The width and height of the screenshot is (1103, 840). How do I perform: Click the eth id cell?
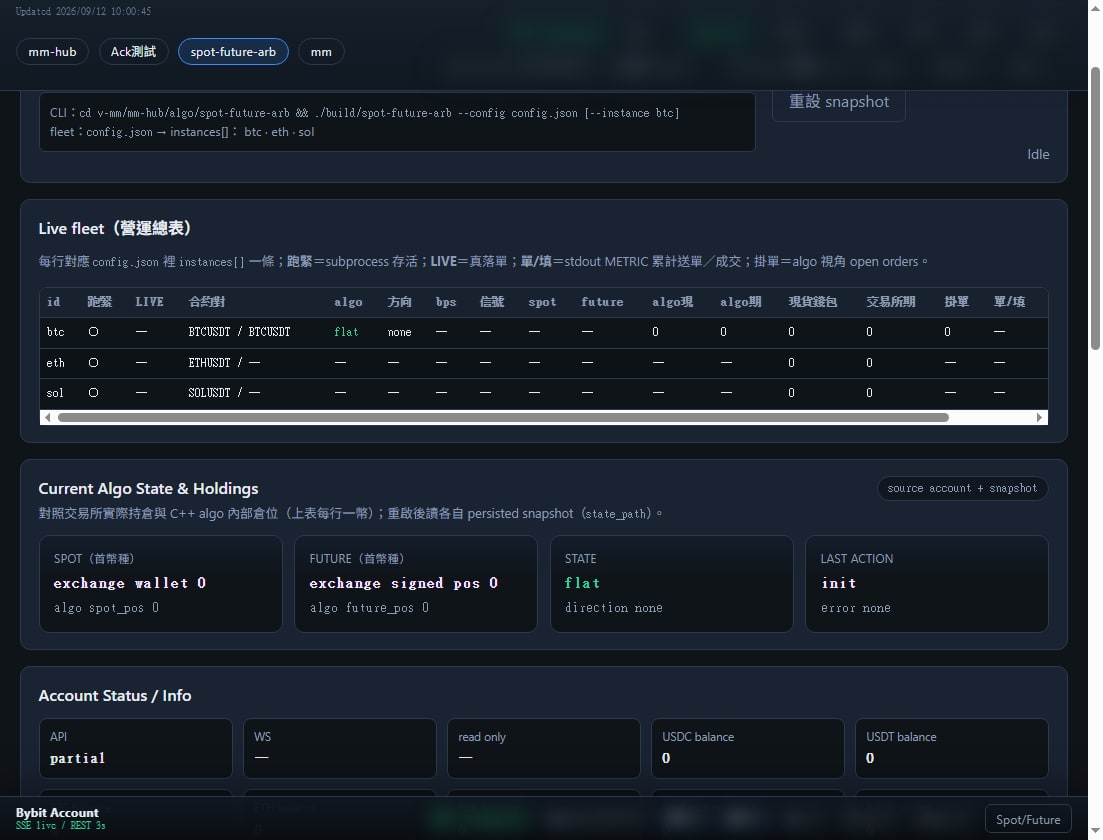[56, 363]
